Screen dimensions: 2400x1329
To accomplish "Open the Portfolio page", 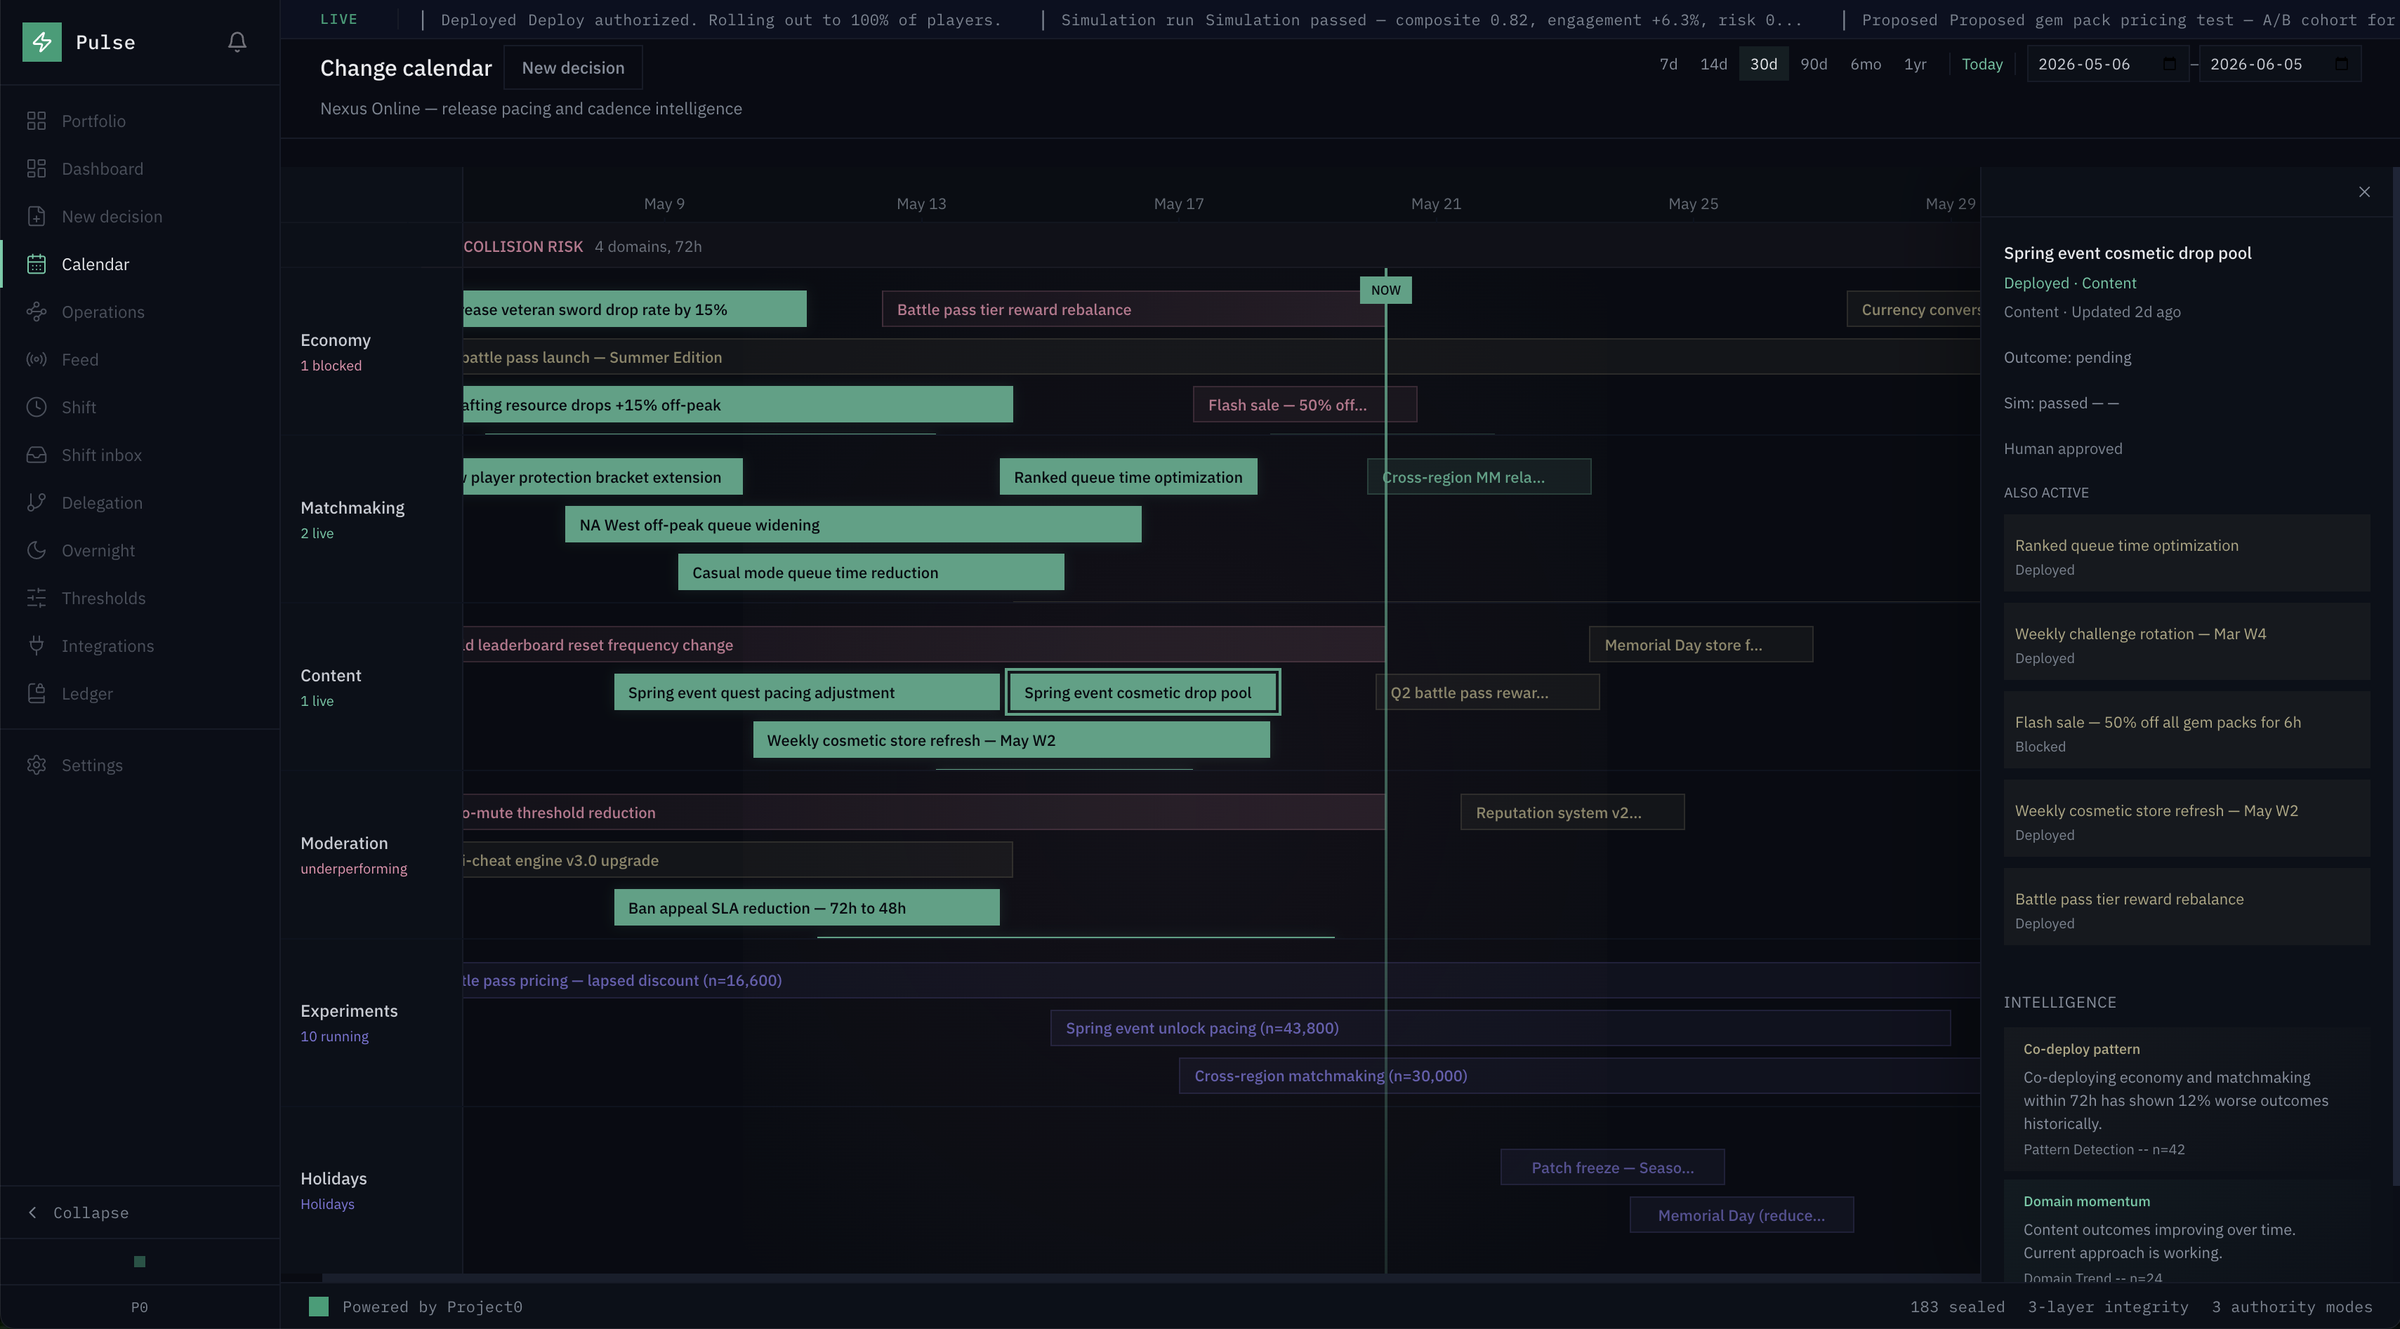I will coord(140,121).
